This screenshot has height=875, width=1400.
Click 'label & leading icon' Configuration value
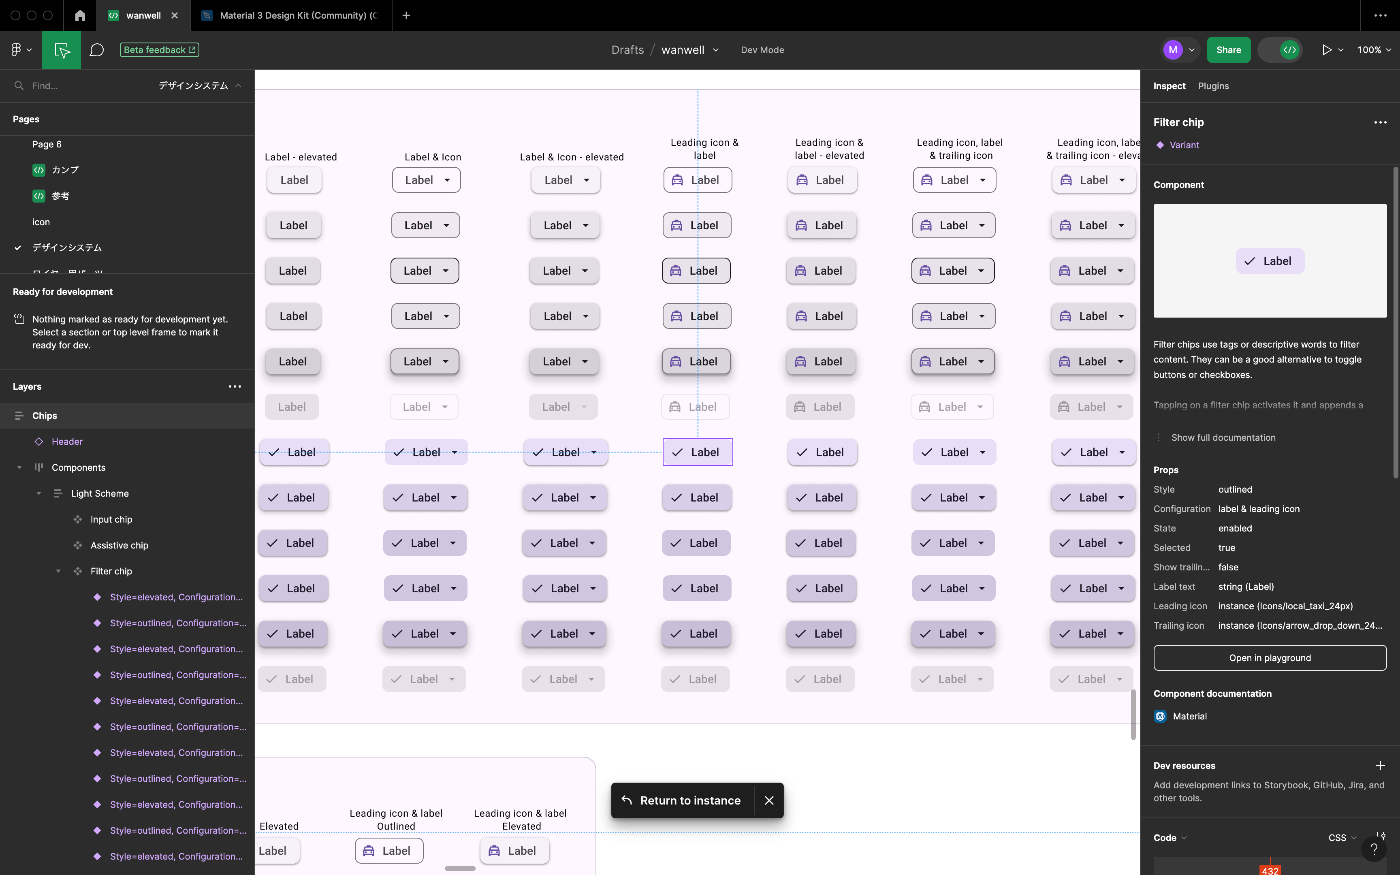point(1259,509)
